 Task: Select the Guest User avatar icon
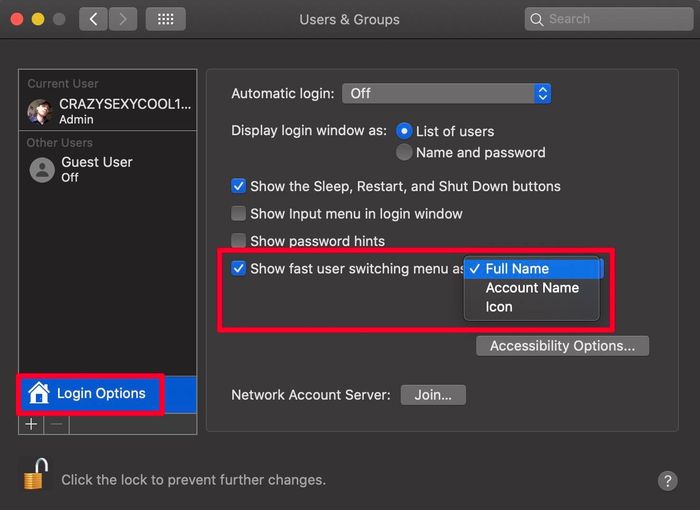(x=42, y=170)
